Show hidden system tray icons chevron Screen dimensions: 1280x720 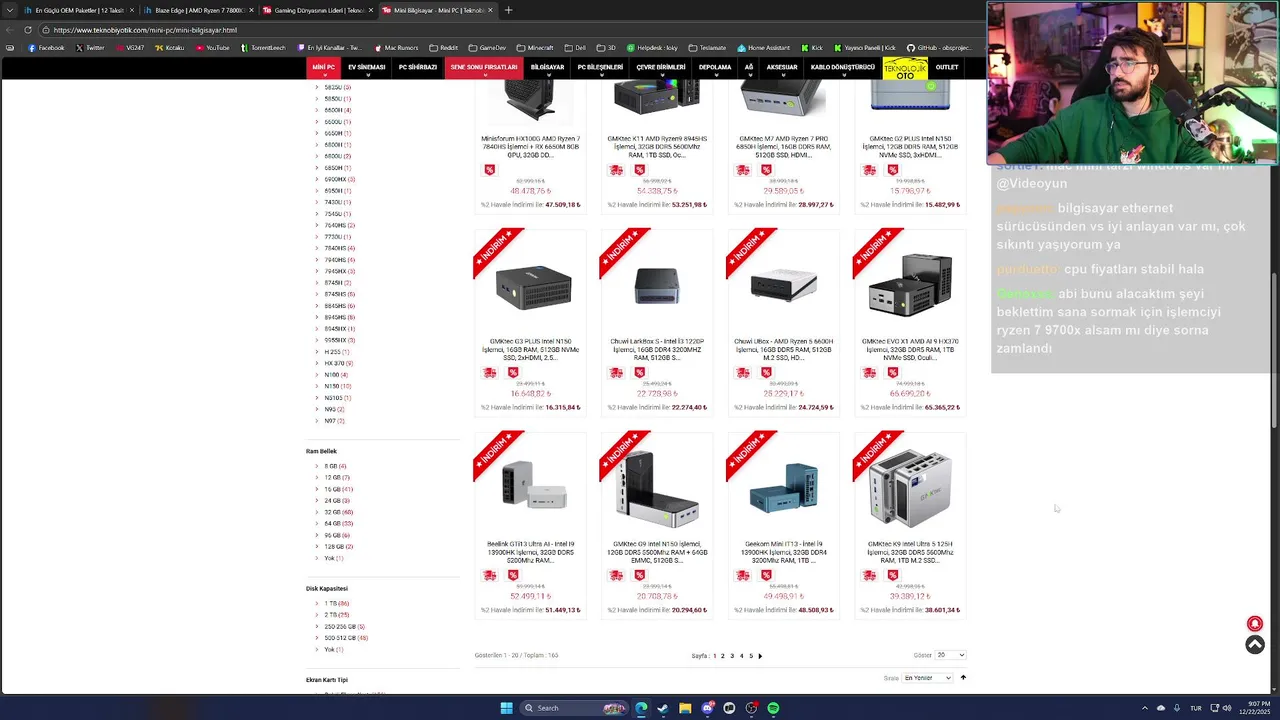(1145, 708)
